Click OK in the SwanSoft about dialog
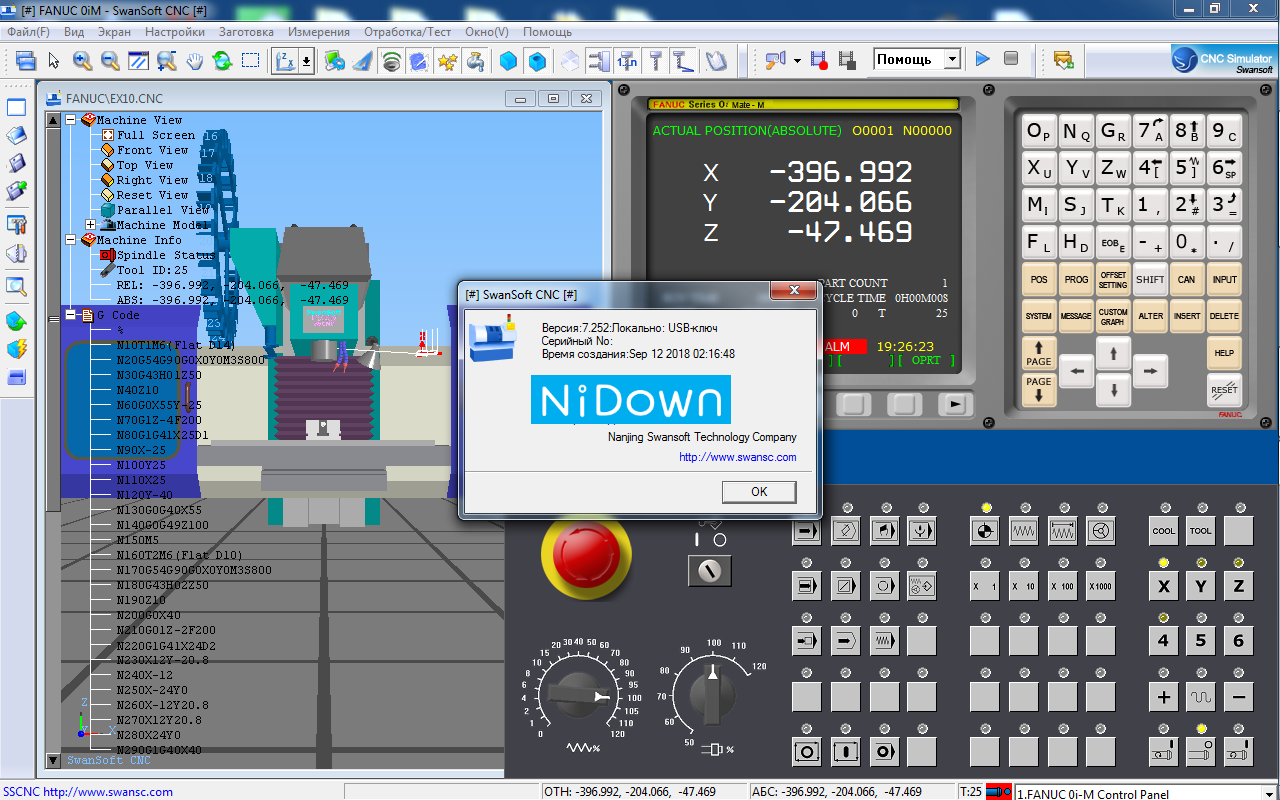This screenshot has height=800, width=1280. (759, 491)
